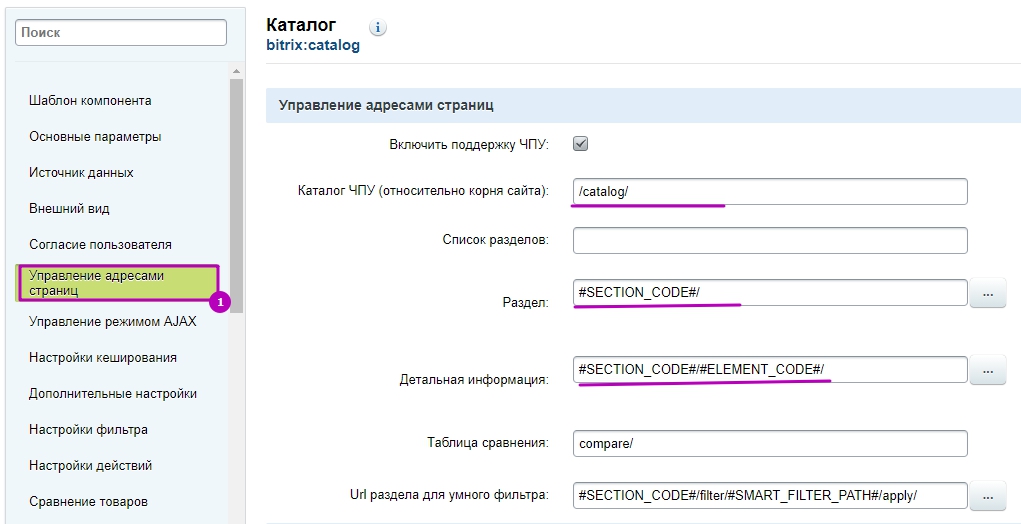Go to Настройки кеширования section
This screenshot has width=1021, height=524.
click(103, 358)
